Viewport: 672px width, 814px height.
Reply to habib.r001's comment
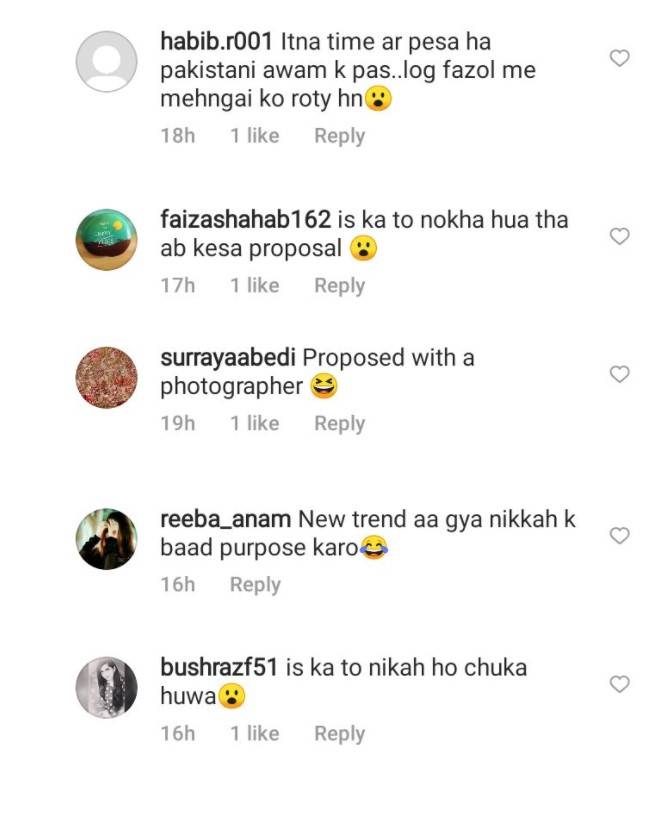click(340, 136)
